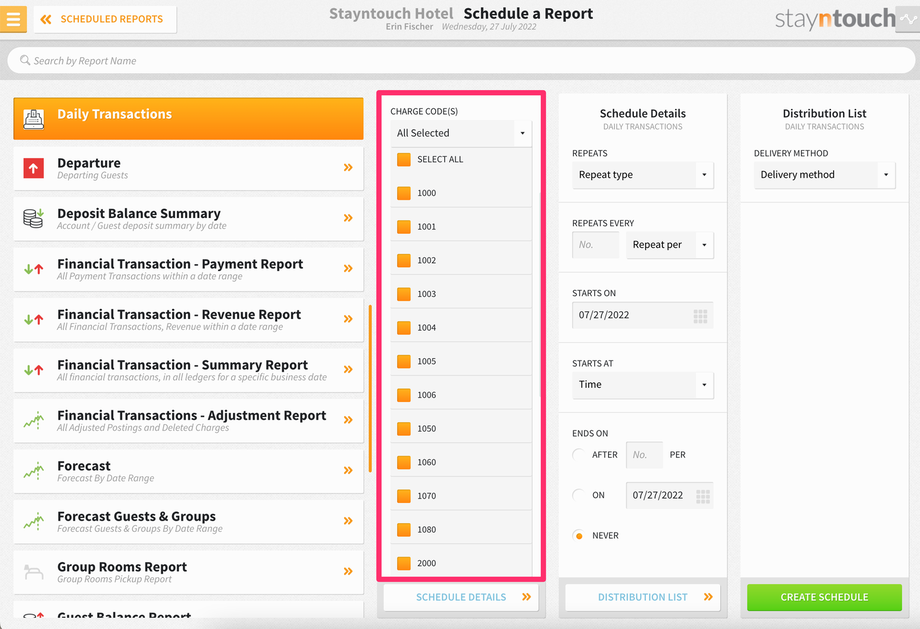
Task: Click the Adjustment Report chart icon
Action: 34,420
